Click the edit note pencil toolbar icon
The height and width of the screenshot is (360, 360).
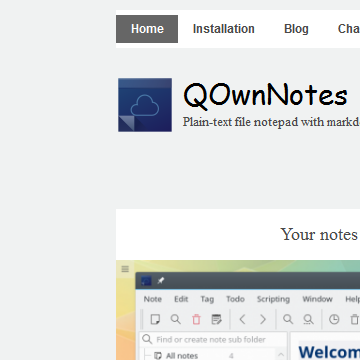(217, 319)
